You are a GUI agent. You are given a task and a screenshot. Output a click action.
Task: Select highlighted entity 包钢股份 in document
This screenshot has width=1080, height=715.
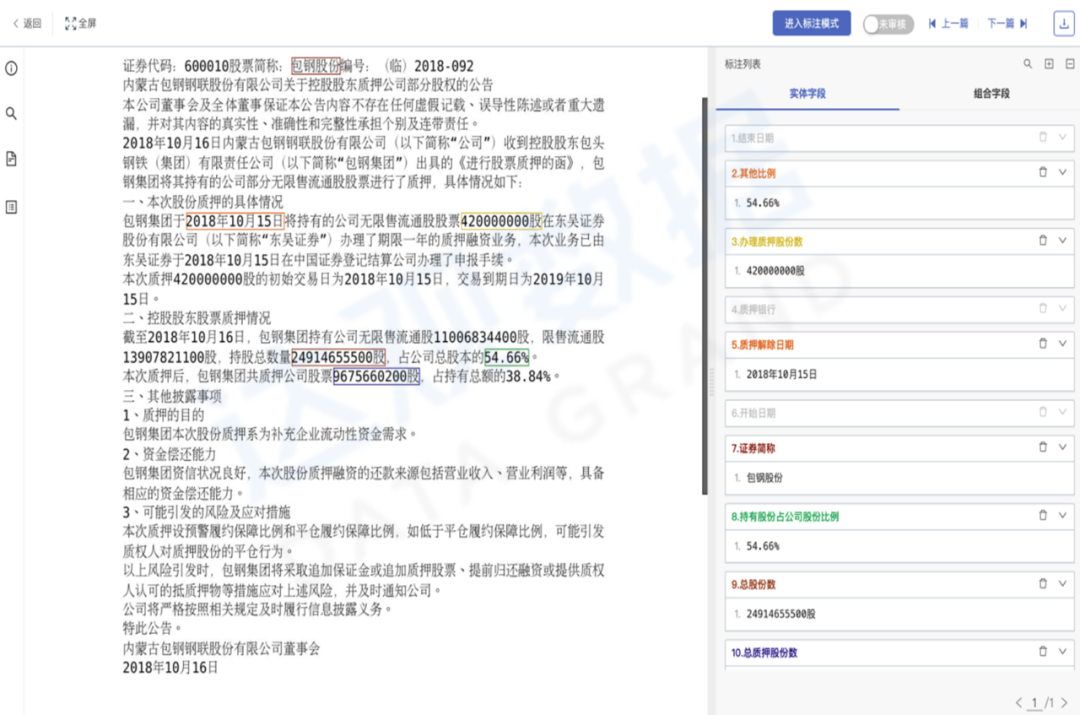click(316, 66)
